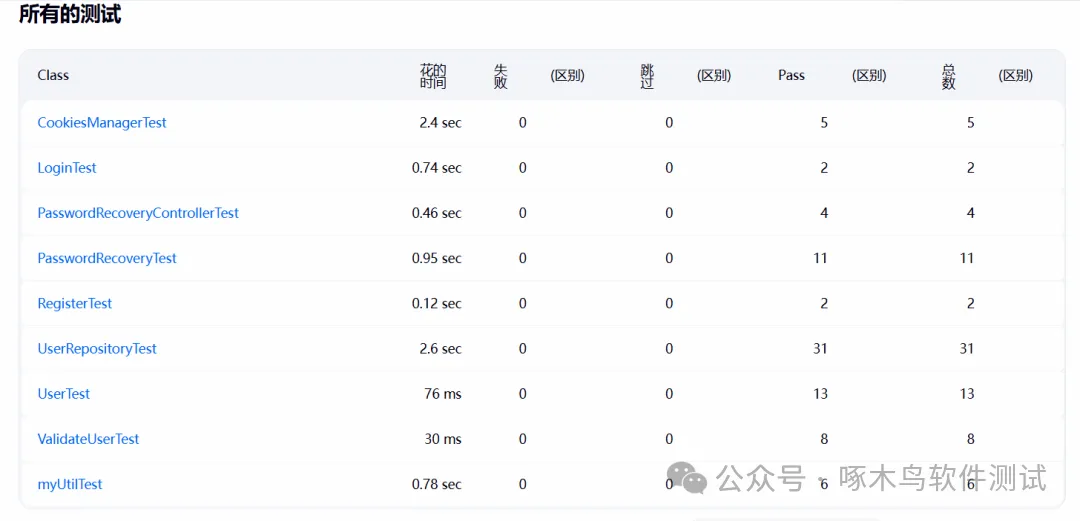Open the PasswordRecoveryTest class link

pos(107,258)
